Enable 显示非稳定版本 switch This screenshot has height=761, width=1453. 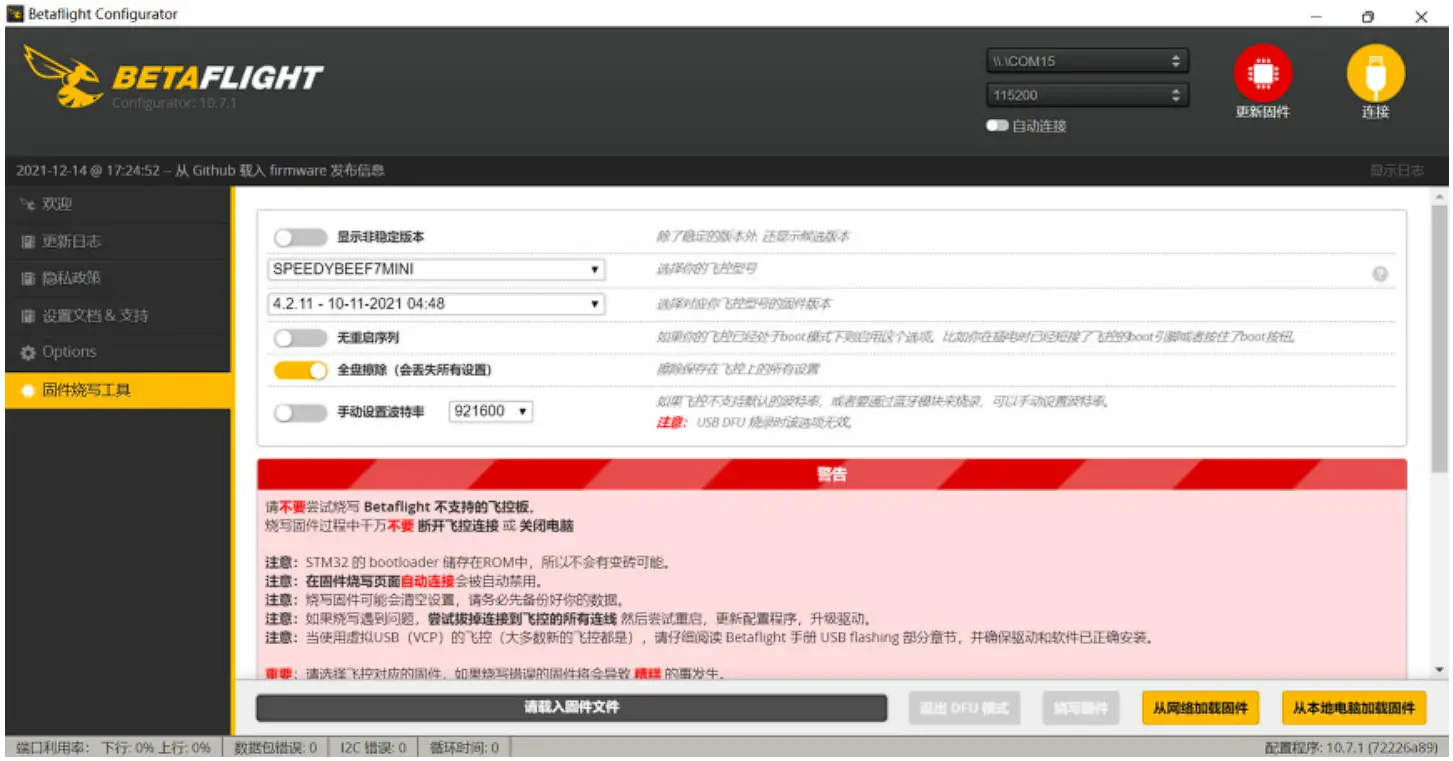pyautogui.click(x=300, y=237)
